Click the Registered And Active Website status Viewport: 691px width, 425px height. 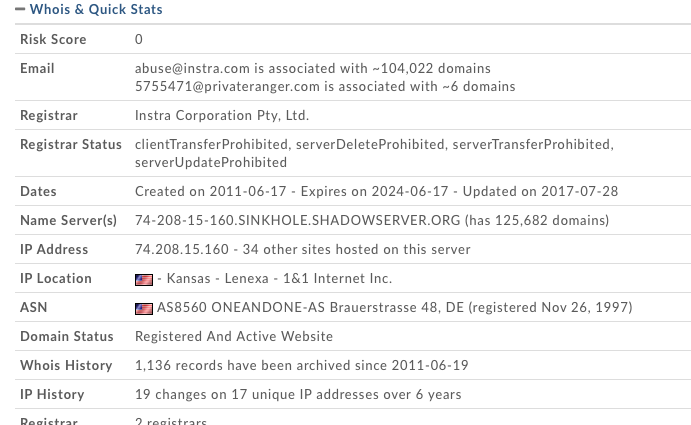(x=234, y=337)
